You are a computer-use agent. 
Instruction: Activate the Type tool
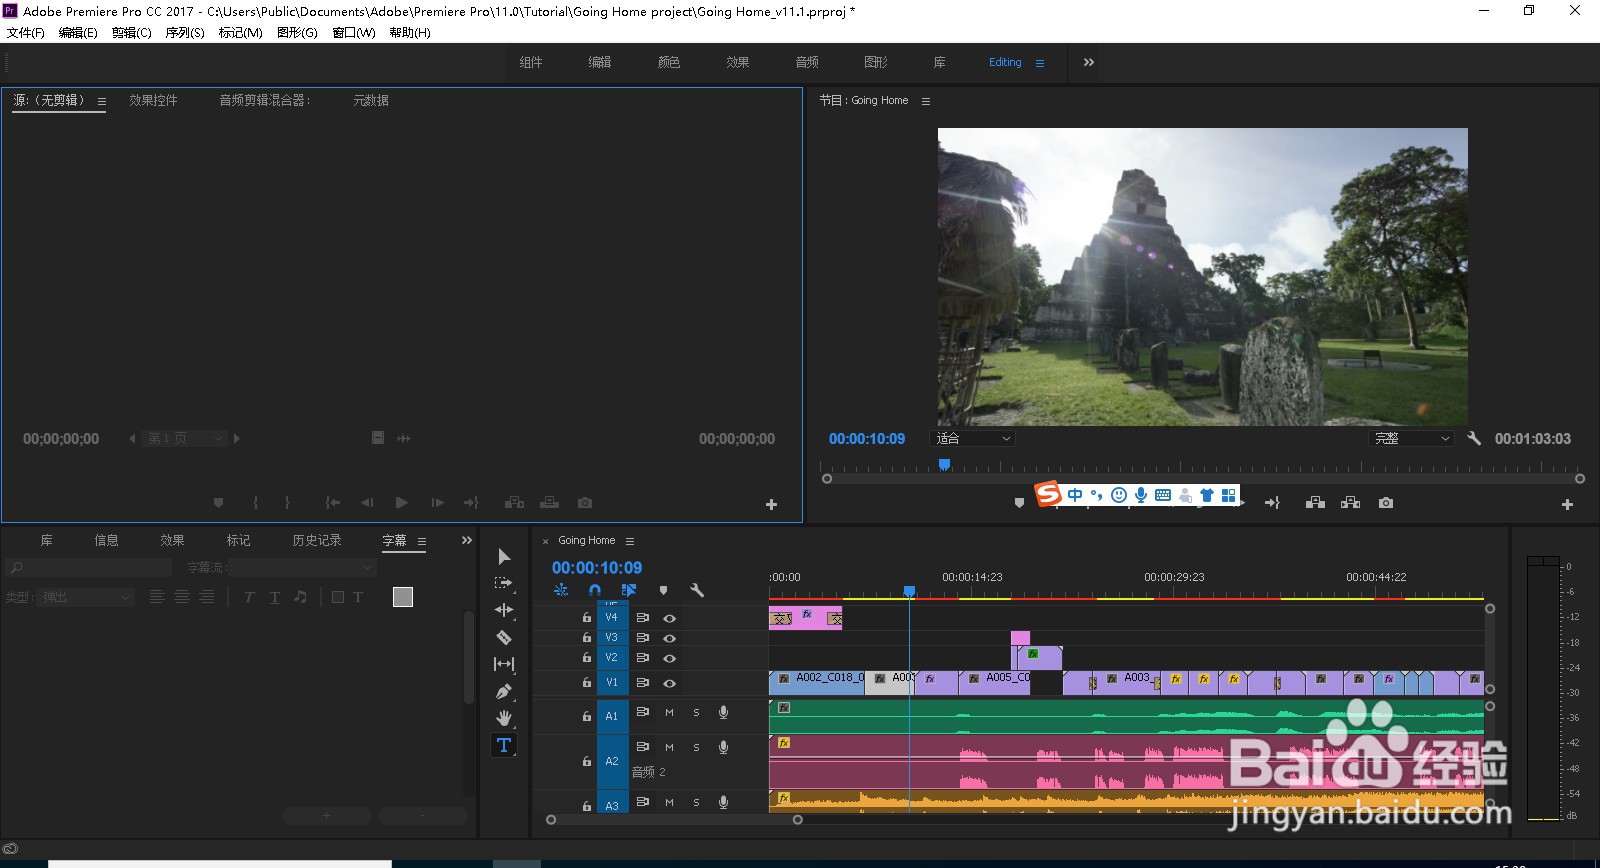[x=504, y=745]
